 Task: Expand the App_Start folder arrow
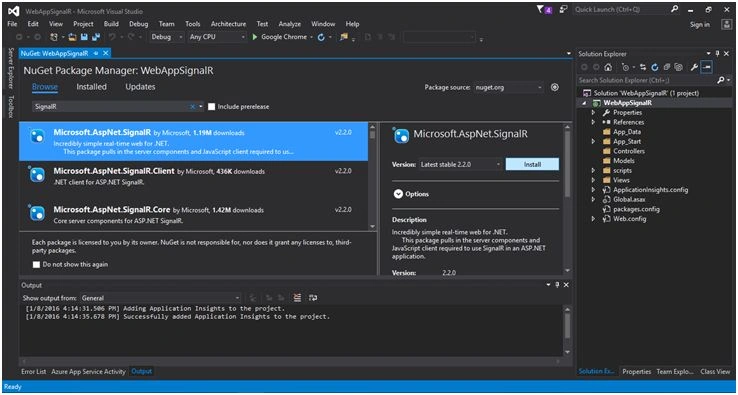[594, 141]
